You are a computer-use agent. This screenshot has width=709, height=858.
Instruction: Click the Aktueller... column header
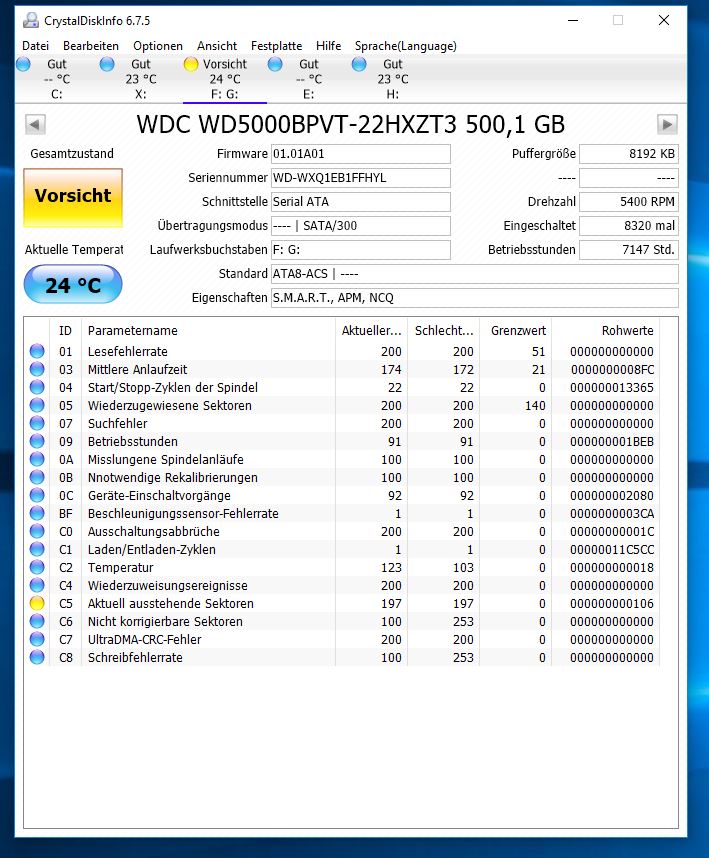point(371,331)
